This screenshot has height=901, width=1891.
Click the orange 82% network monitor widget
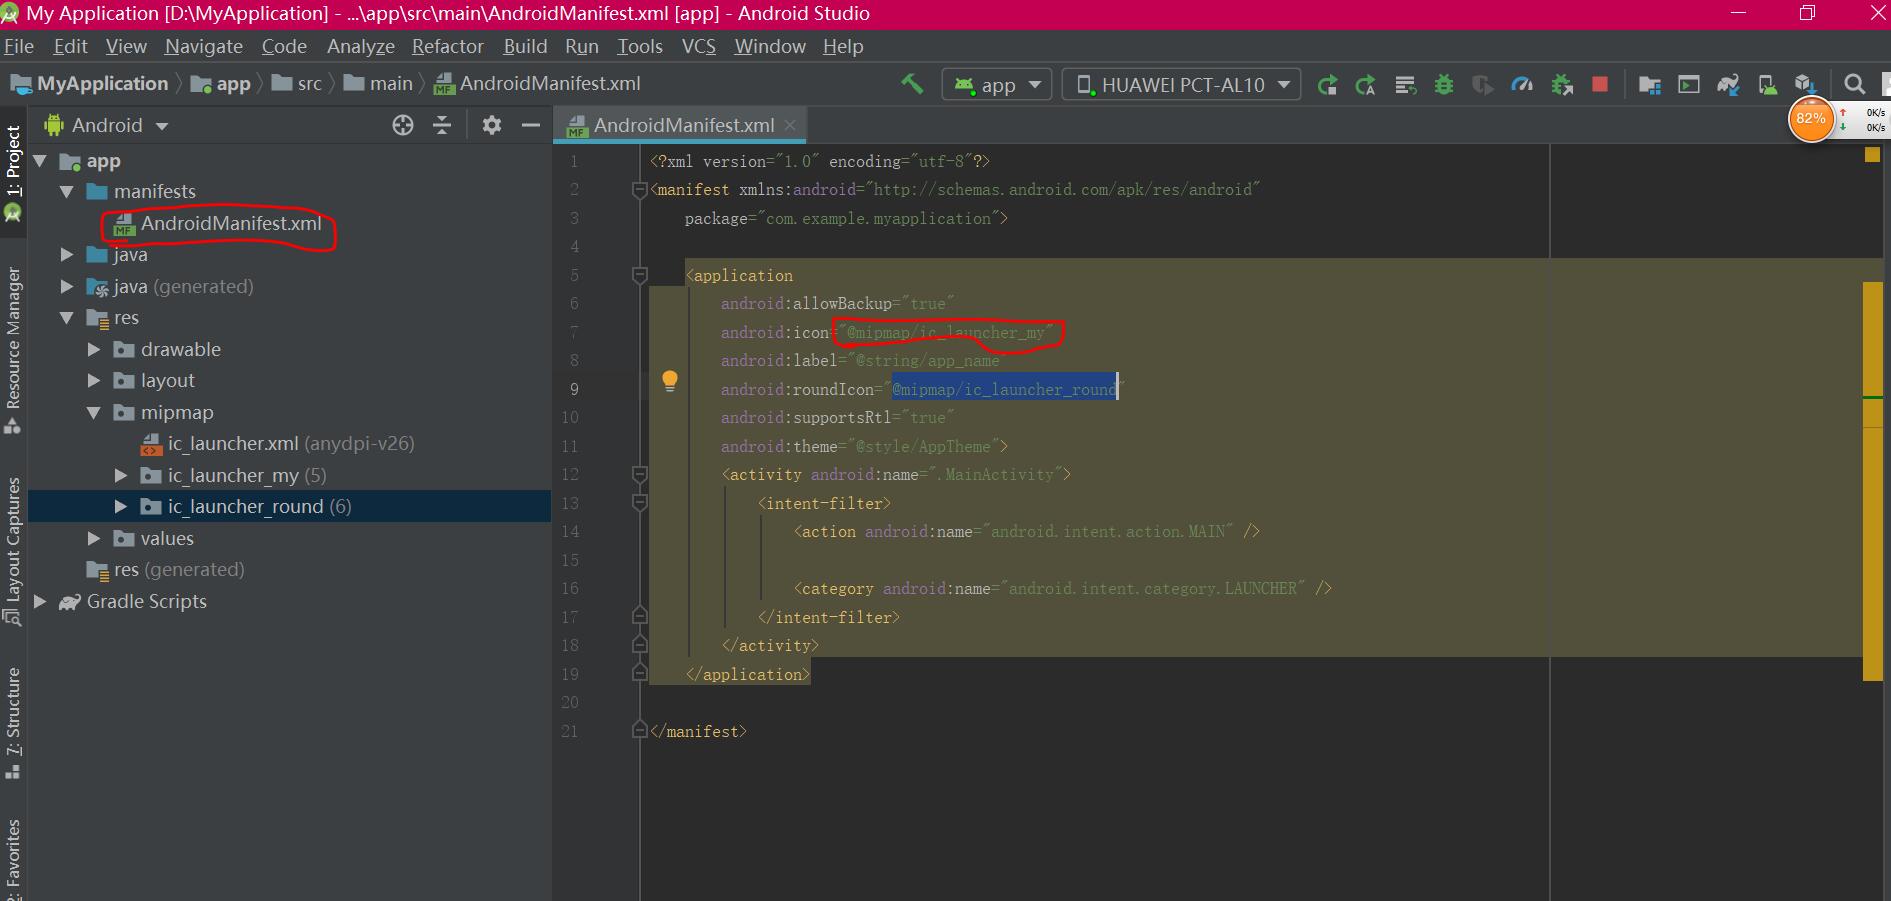[1810, 119]
